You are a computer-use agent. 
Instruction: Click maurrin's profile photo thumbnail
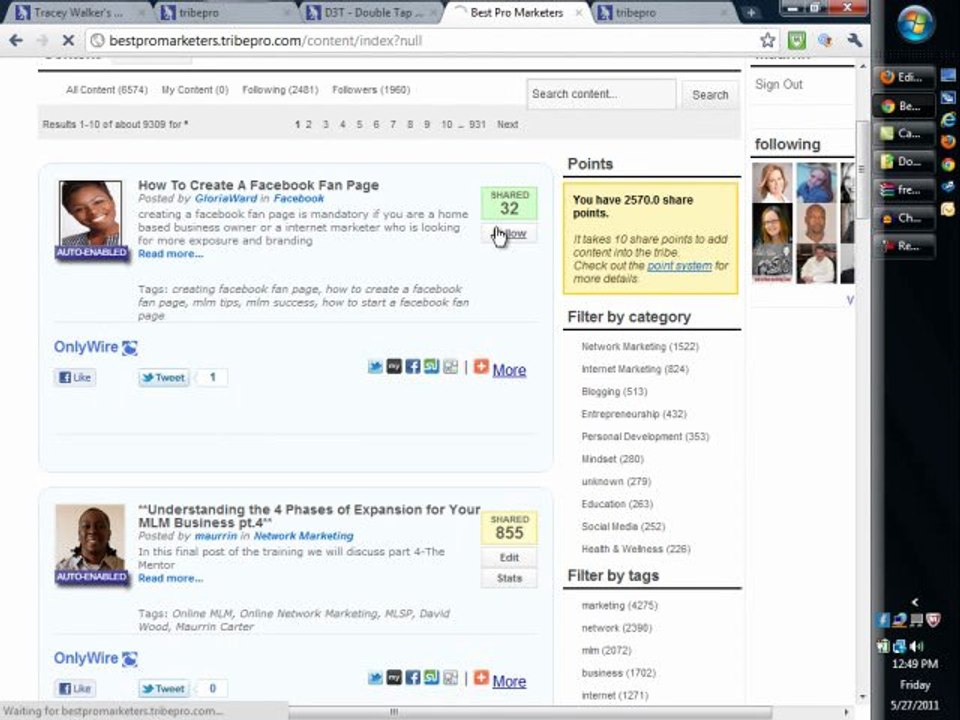91,538
